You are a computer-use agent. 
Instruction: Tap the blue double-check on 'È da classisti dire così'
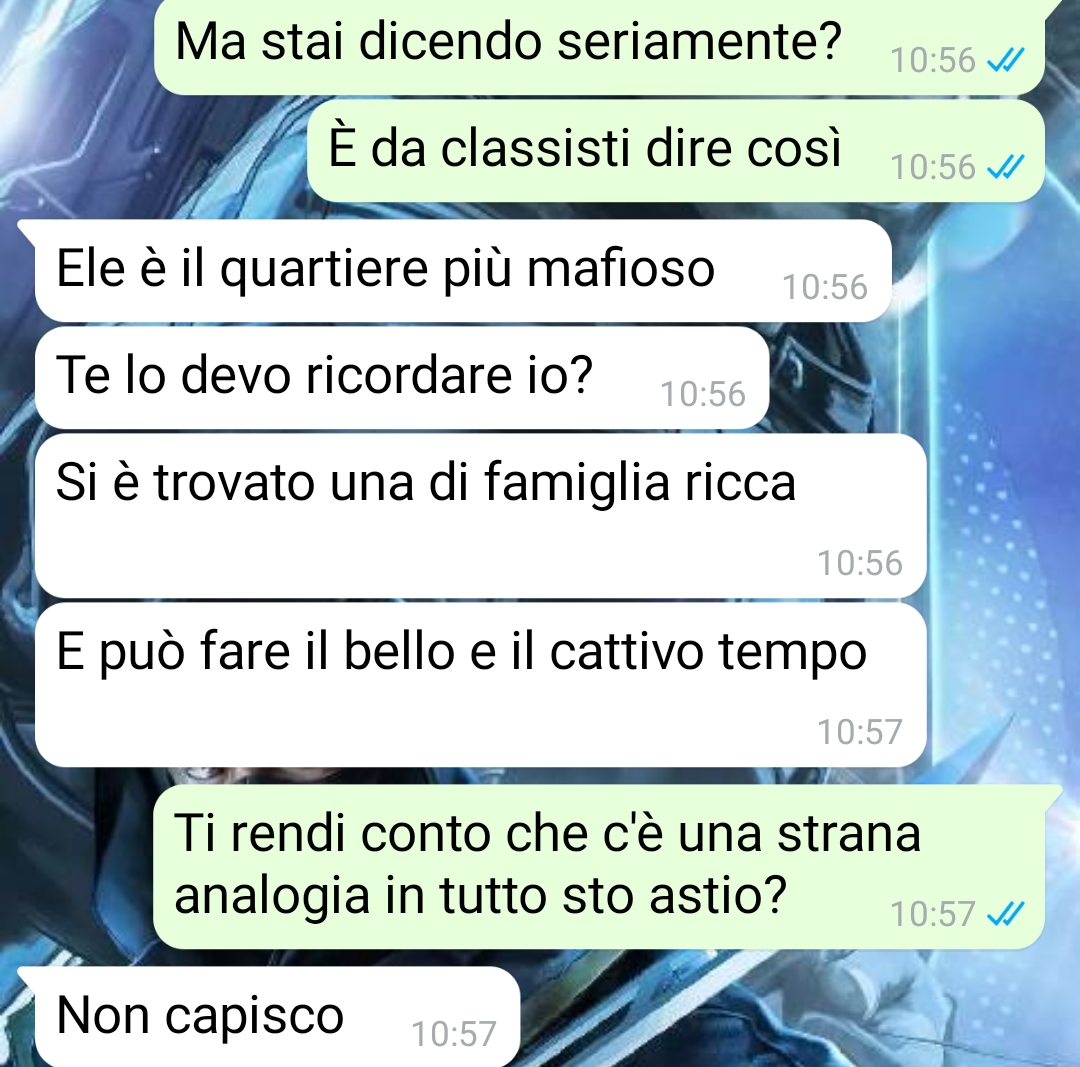(x=1006, y=167)
